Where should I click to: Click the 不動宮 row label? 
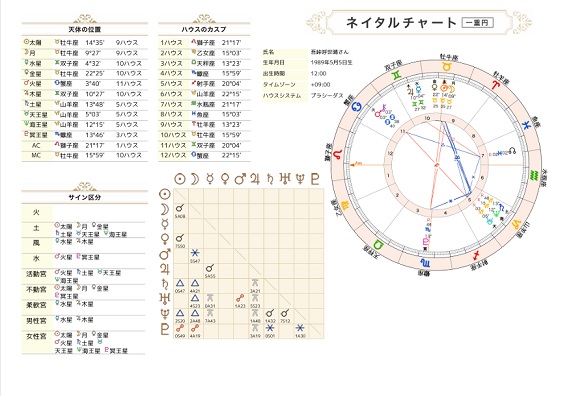tap(36, 290)
